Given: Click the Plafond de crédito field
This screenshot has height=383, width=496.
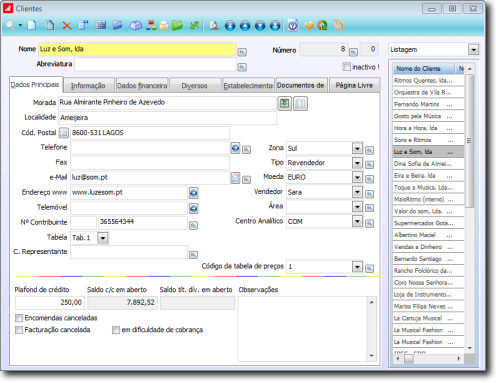Looking at the screenshot, I should pyautogui.click(x=50, y=303).
